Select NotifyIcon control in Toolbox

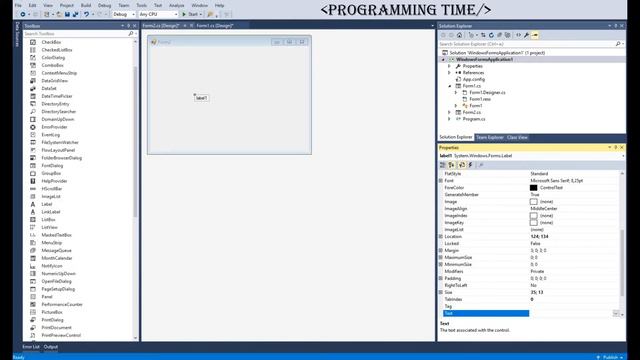pos(52,266)
